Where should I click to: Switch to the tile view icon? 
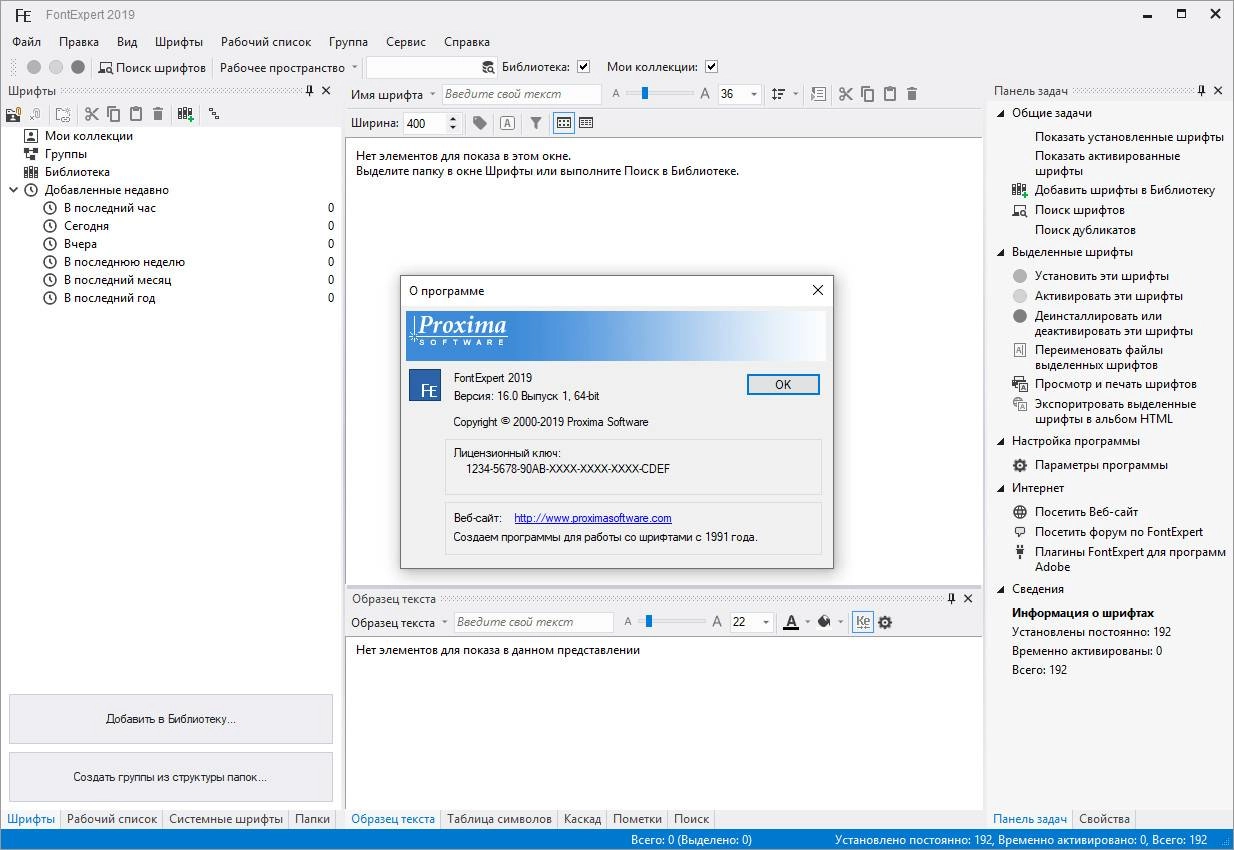(564, 123)
